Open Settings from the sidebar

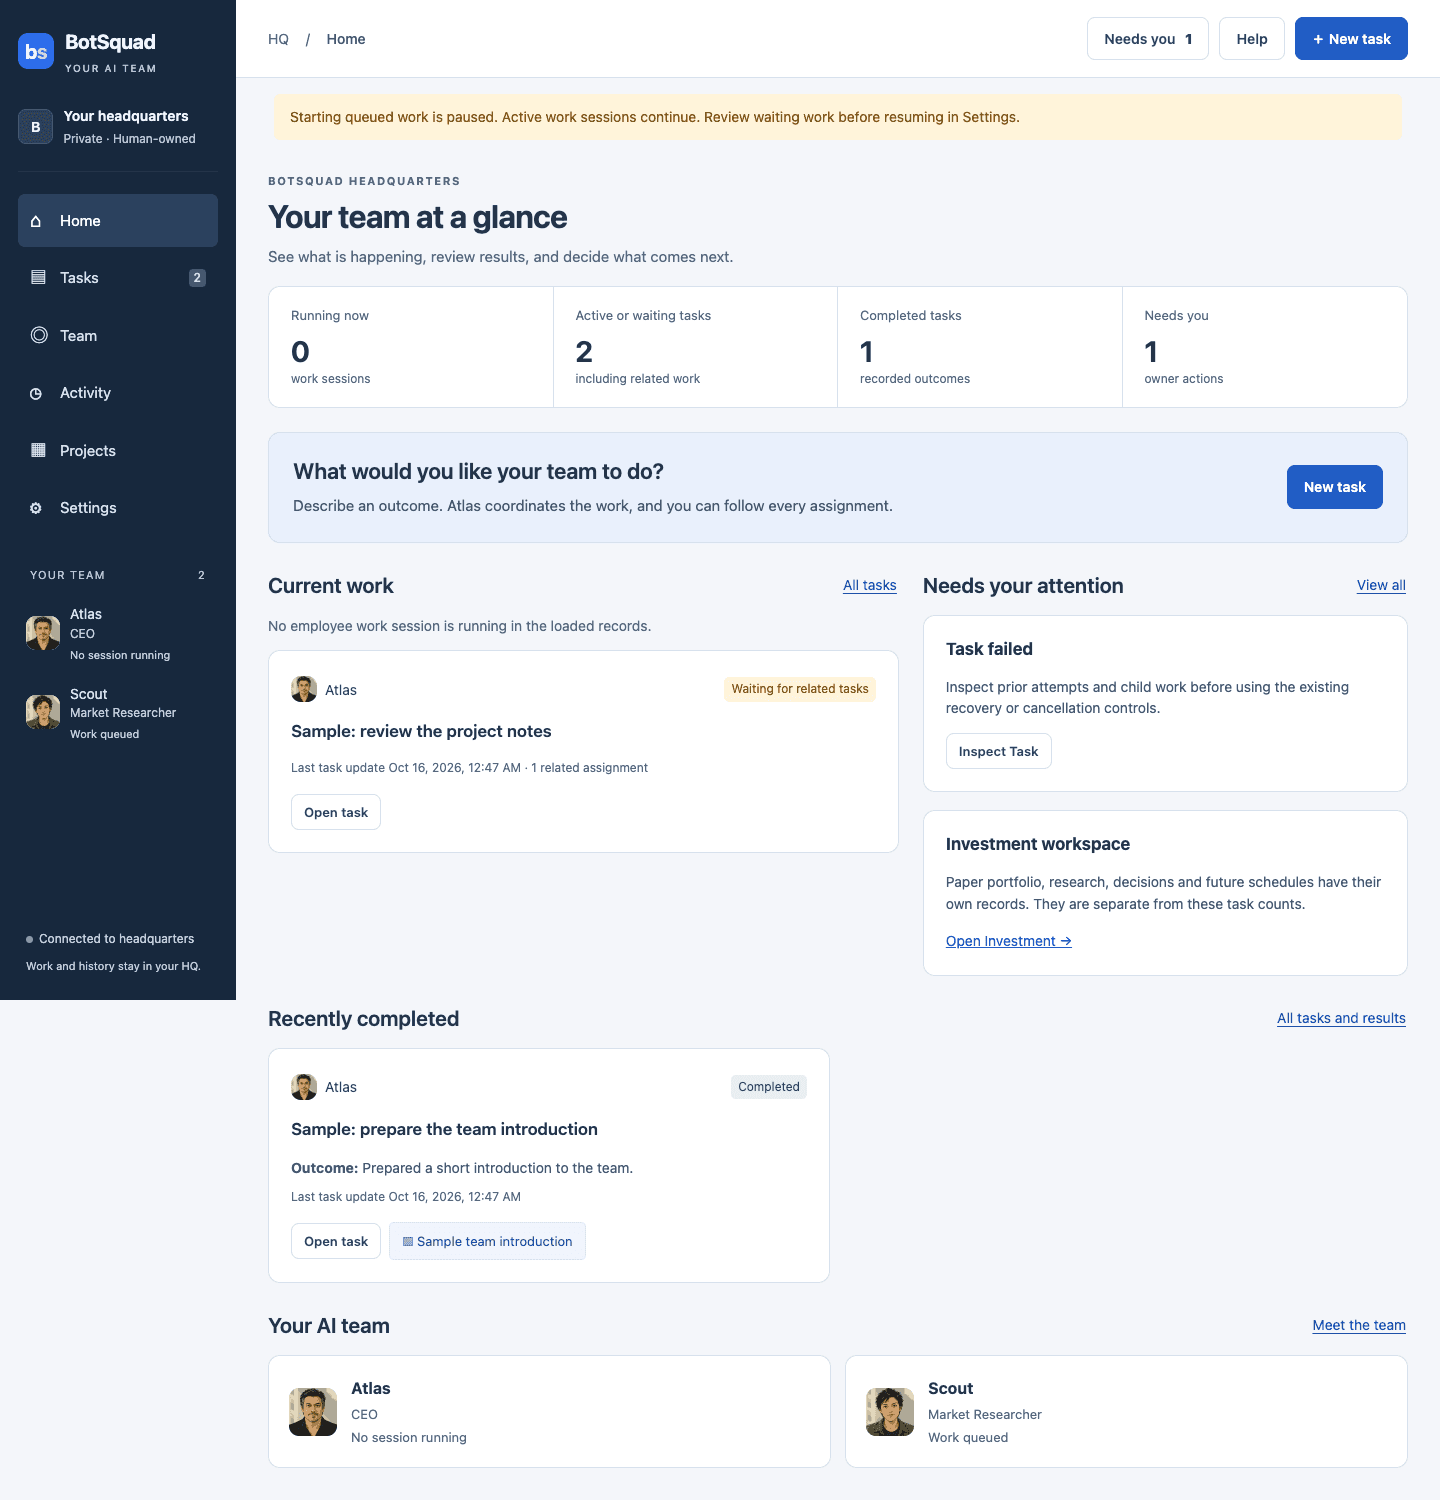click(x=118, y=508)
